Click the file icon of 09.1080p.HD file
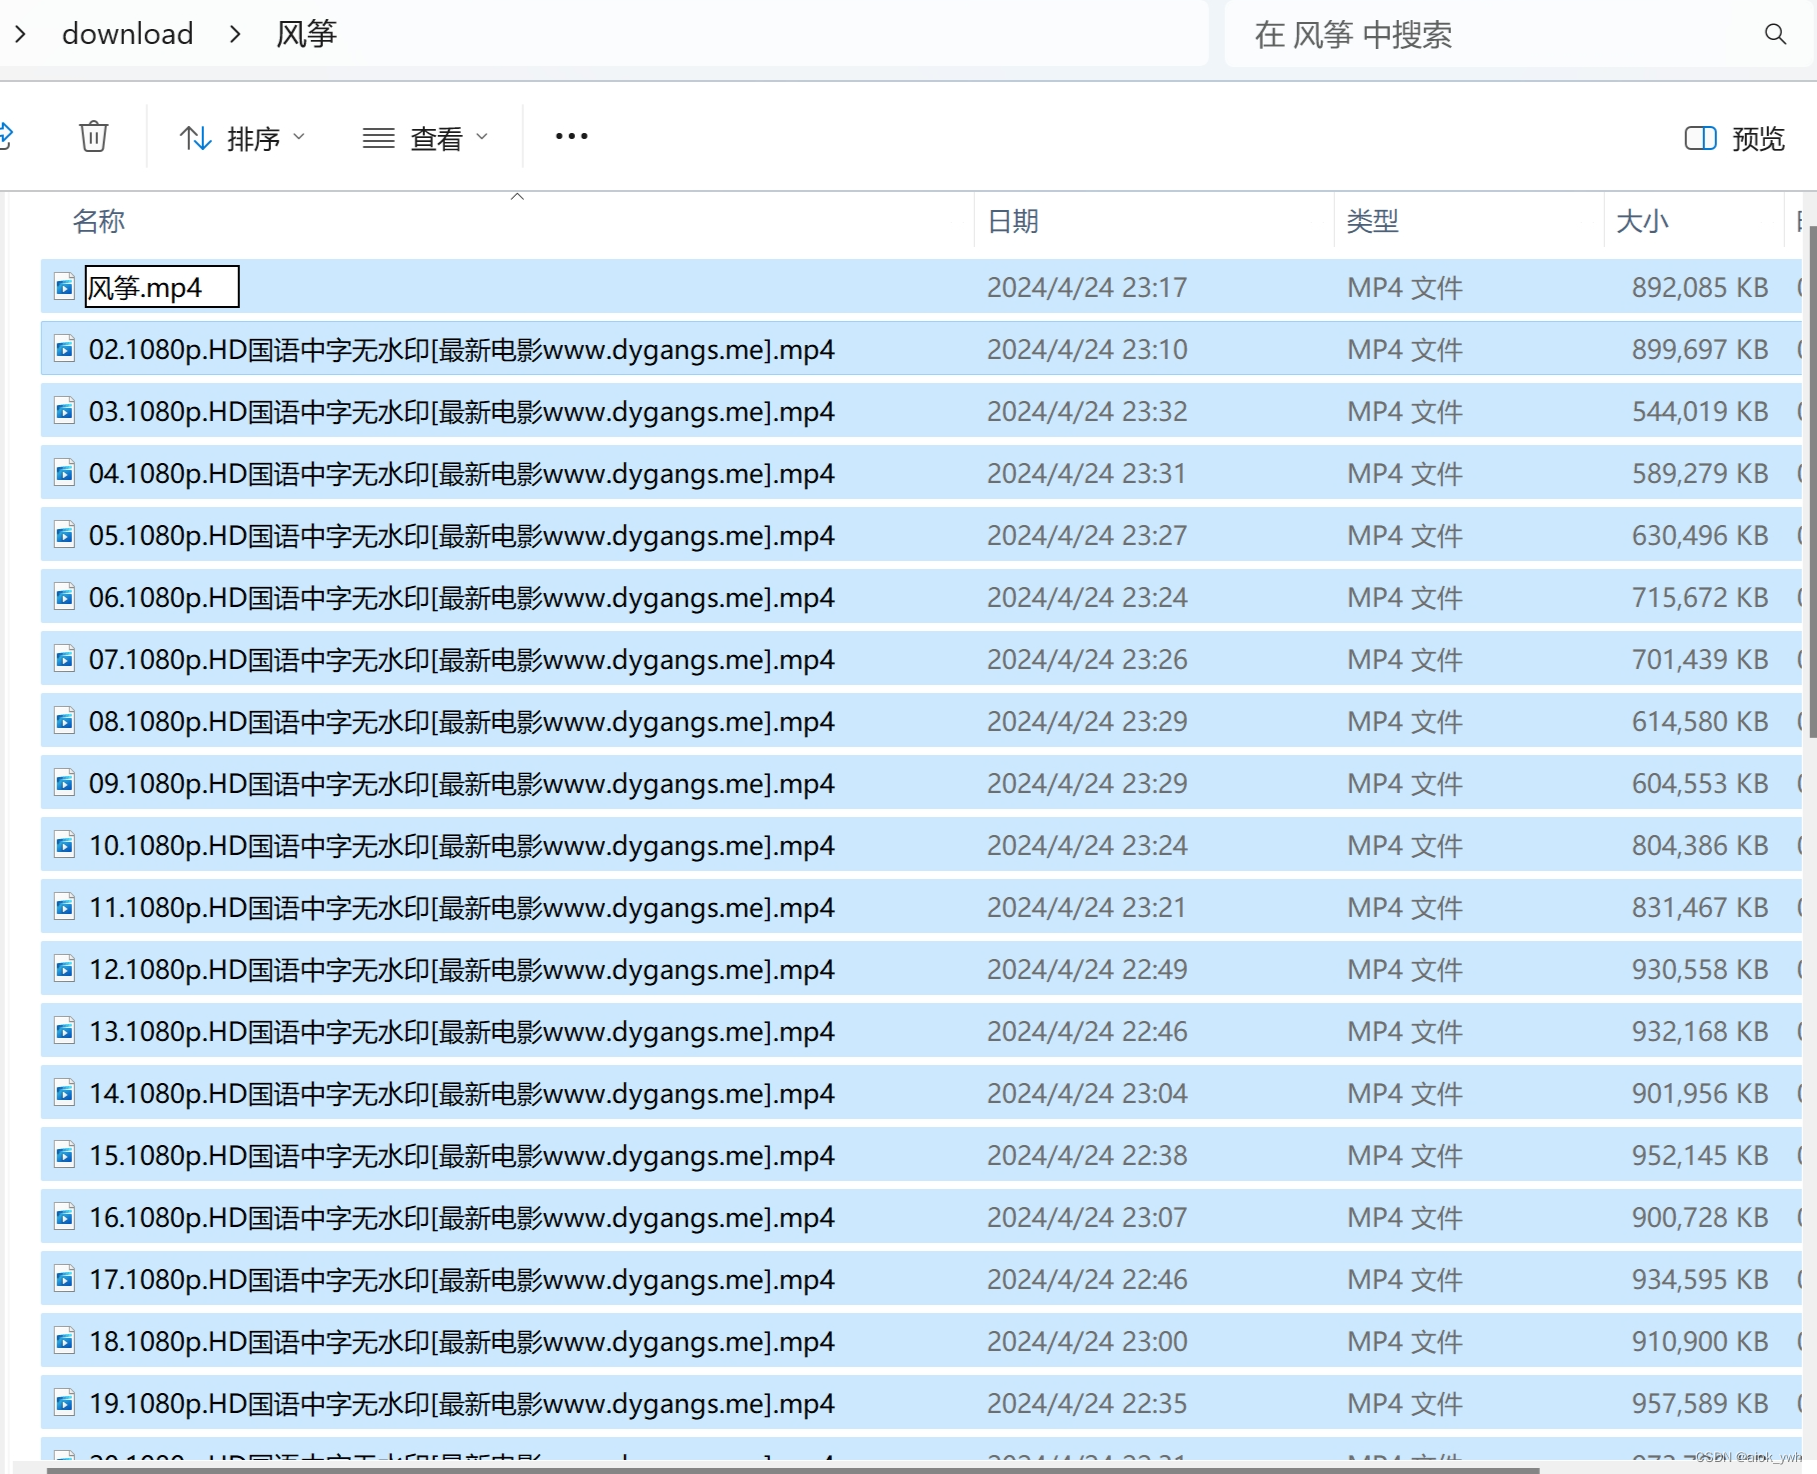 tap(64, 783)
